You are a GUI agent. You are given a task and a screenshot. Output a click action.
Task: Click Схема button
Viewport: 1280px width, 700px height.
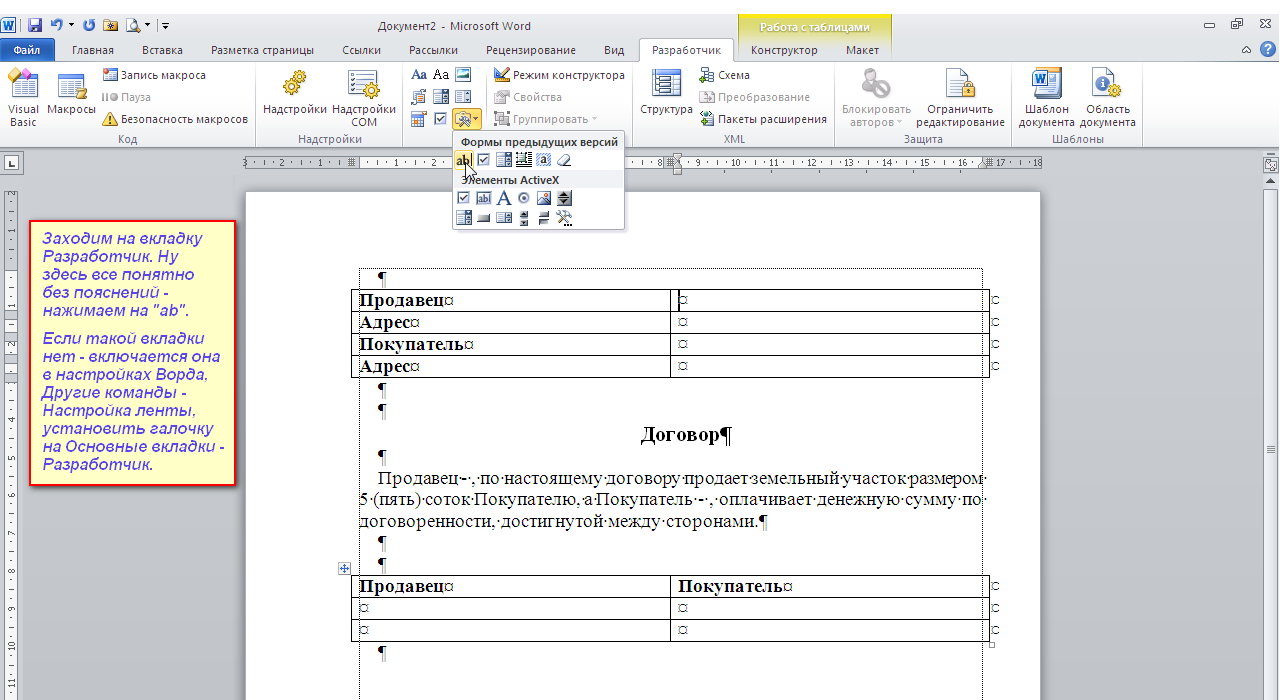(724, 75)
